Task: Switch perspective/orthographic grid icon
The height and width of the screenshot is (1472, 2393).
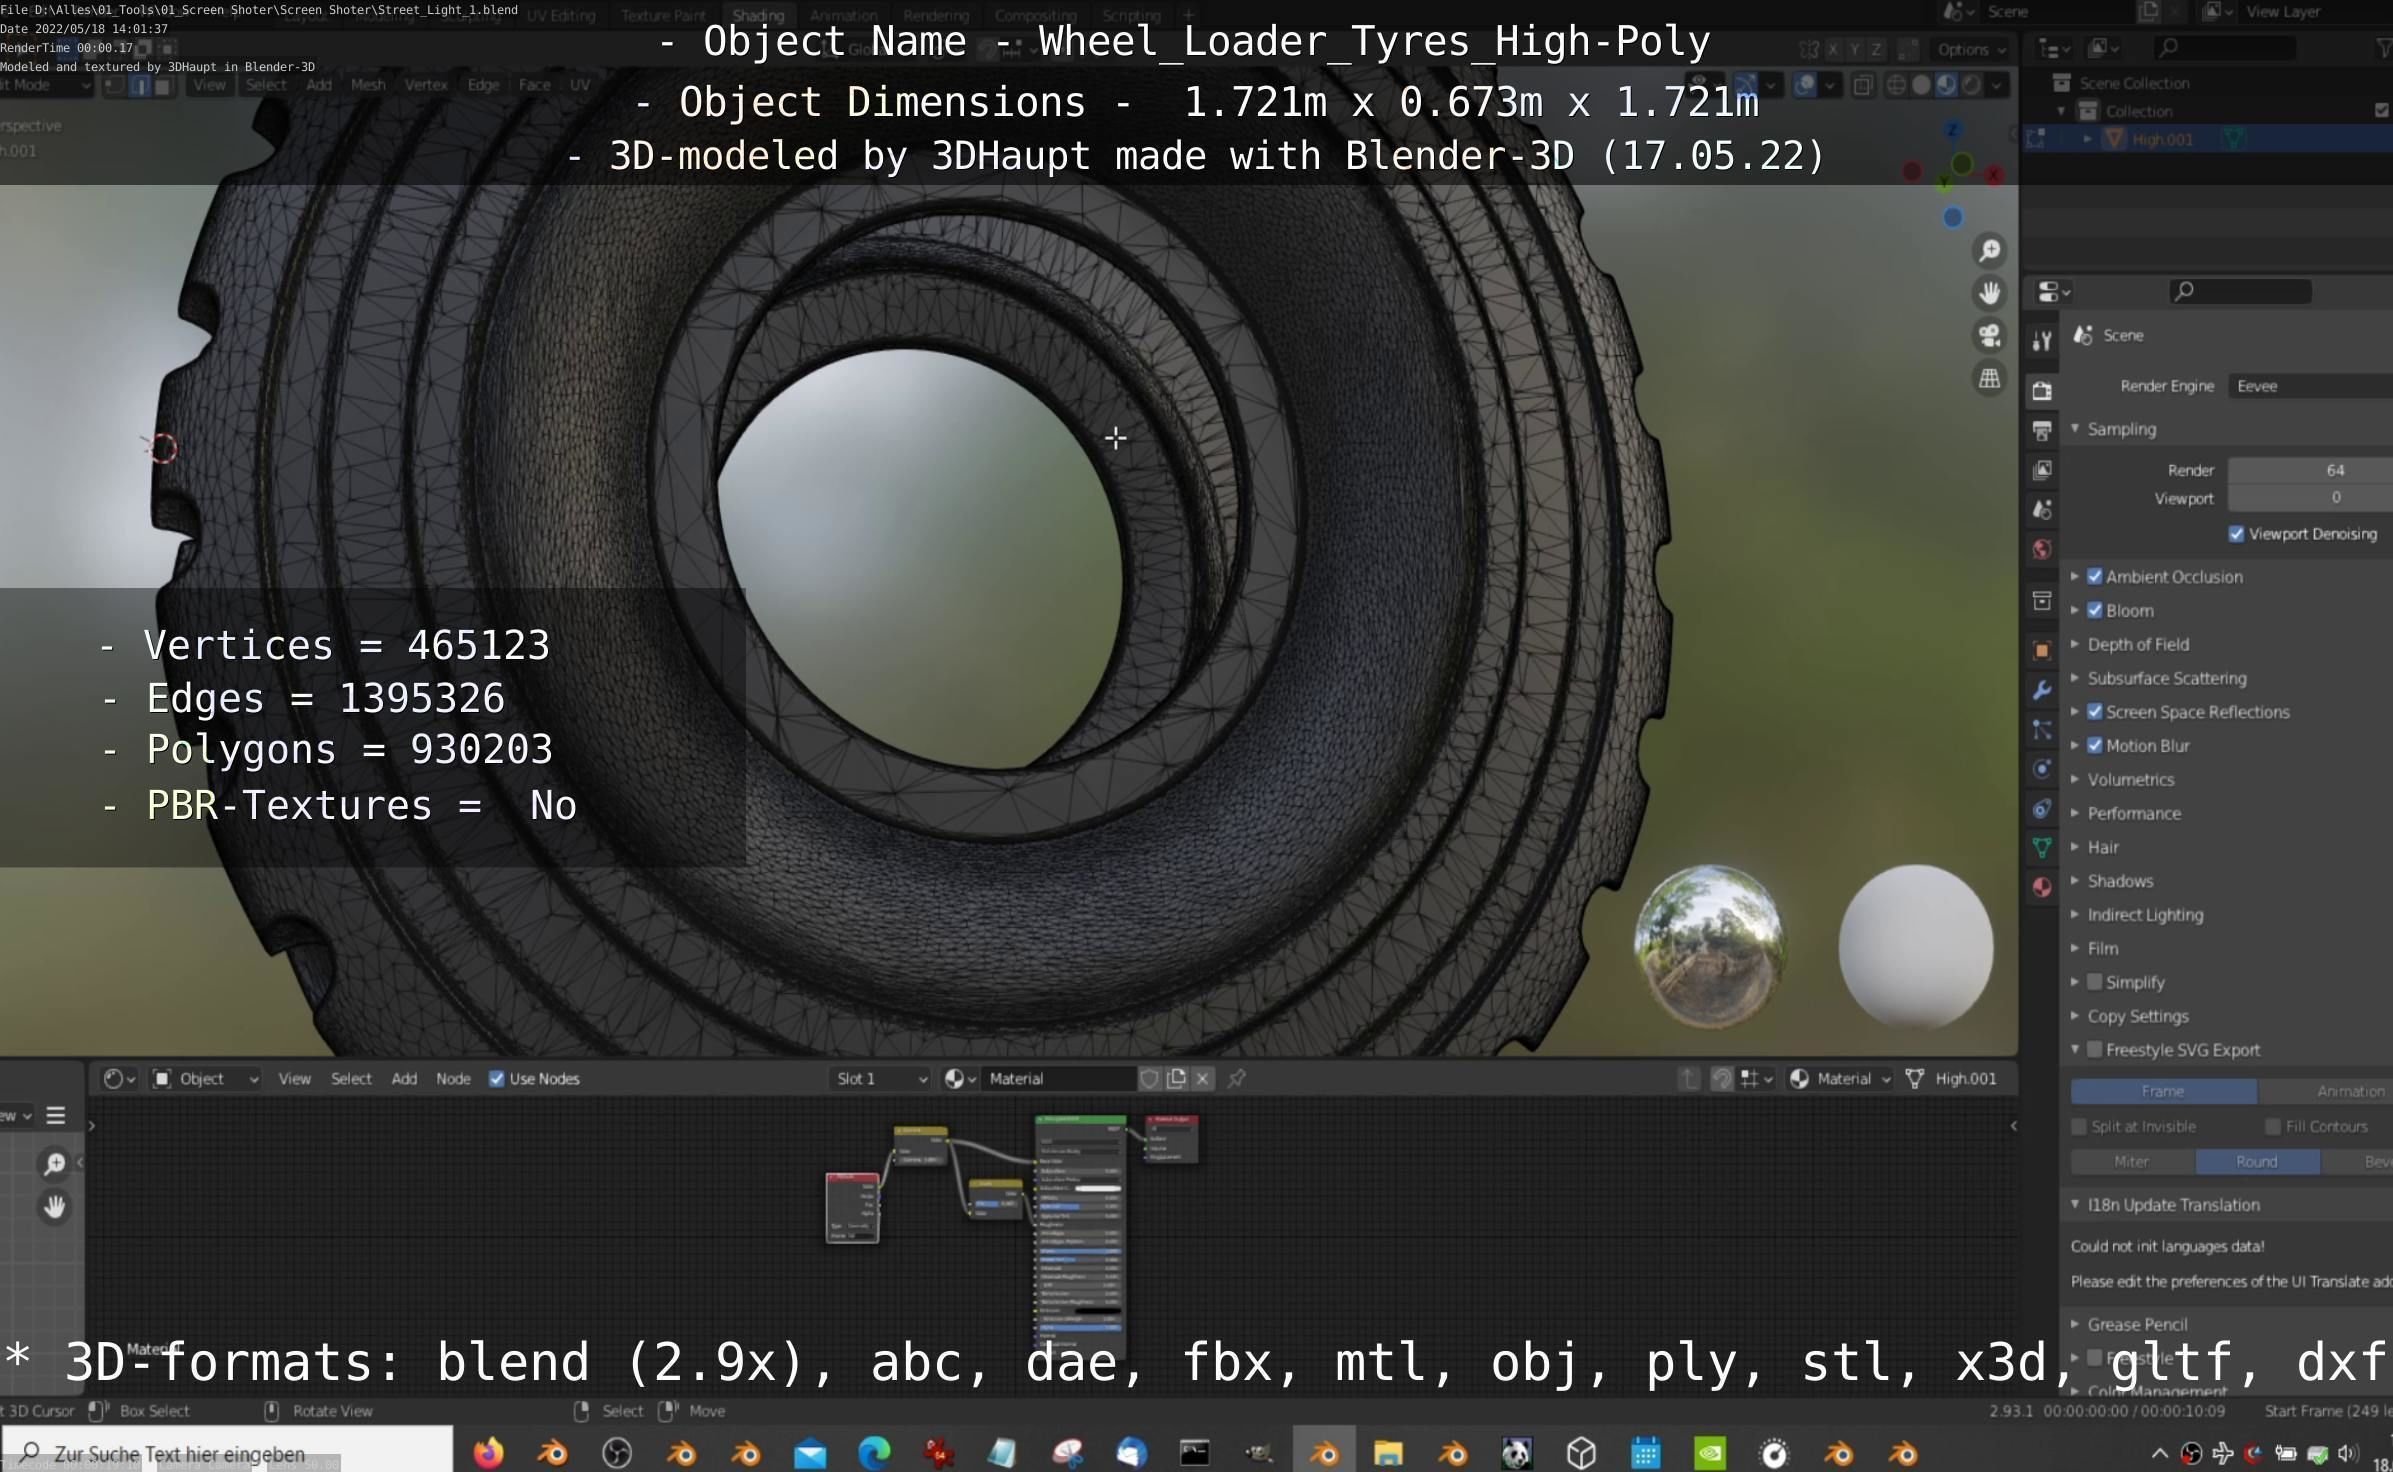Action: 1989,379
